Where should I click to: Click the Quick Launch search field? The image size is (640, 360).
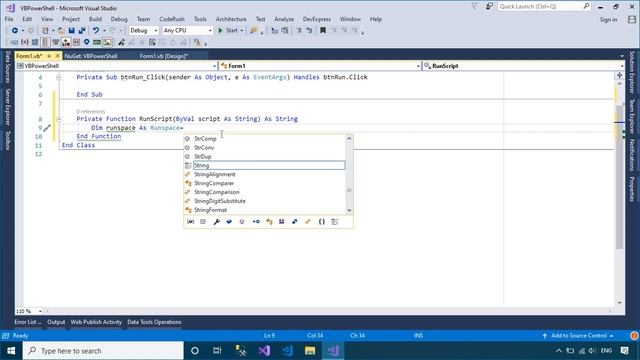(544, 7)
